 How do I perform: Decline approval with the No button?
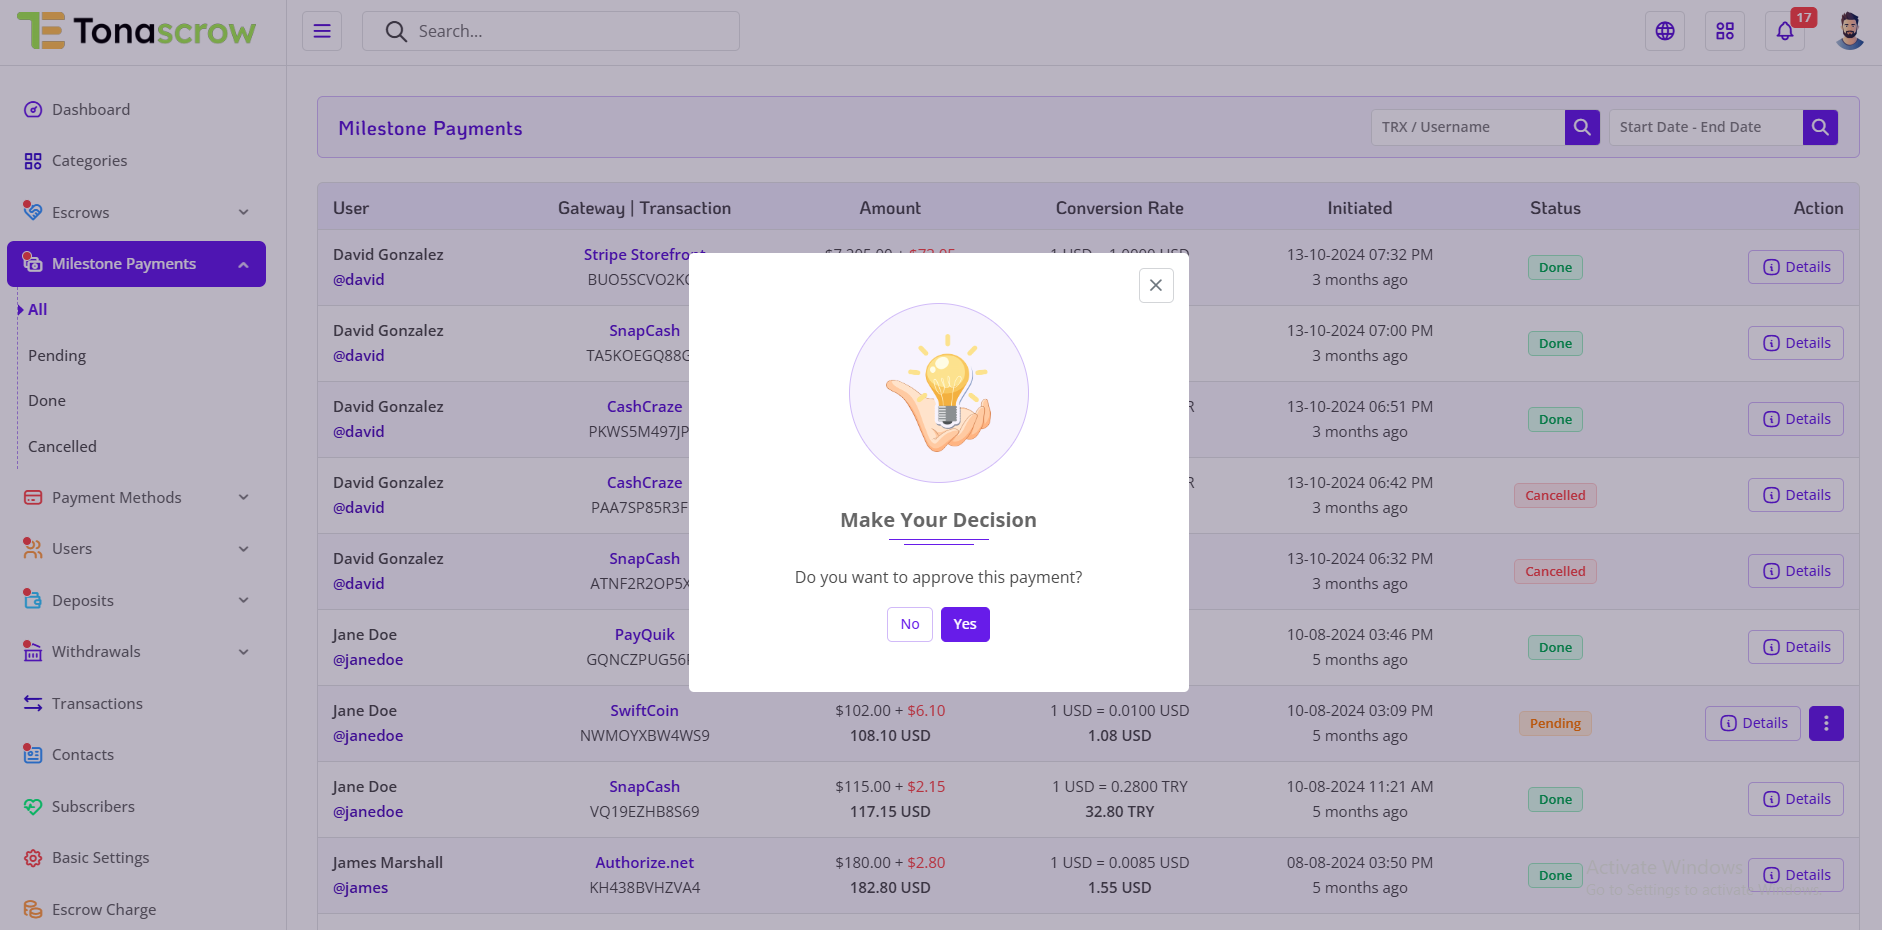click(909, 624)
